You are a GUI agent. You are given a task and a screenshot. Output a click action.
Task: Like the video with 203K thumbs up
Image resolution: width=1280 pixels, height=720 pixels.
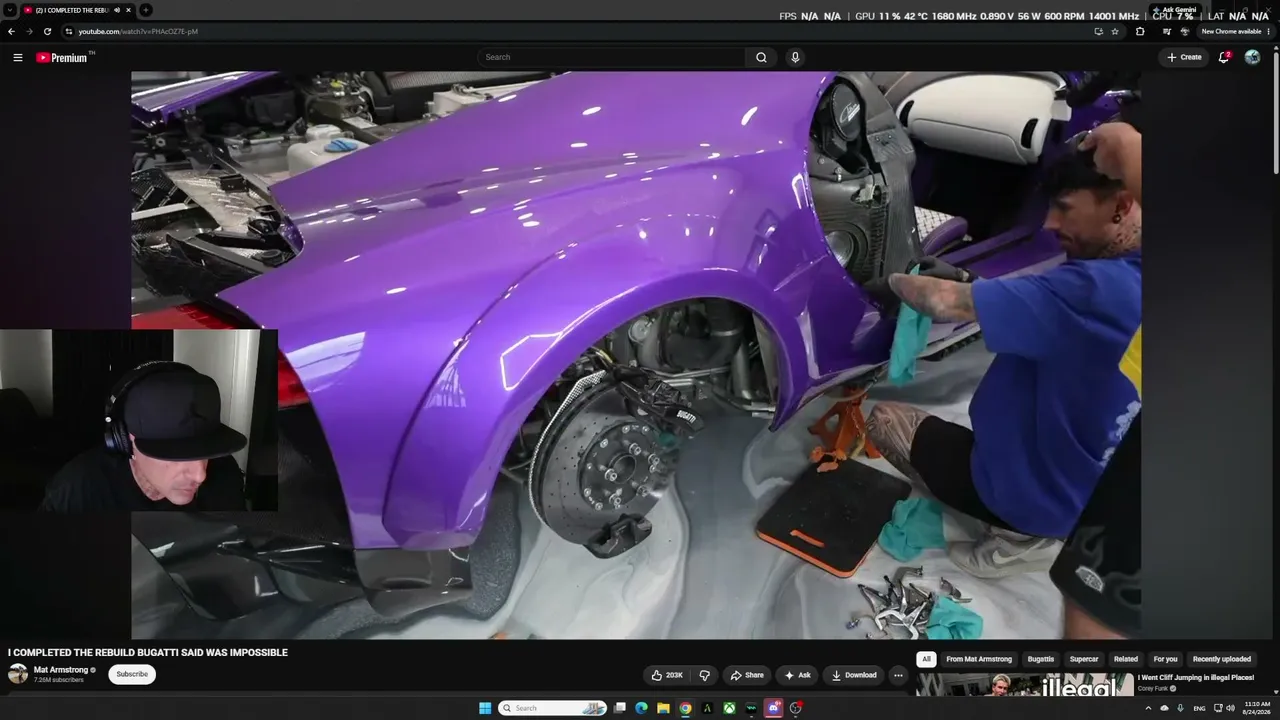[667, 675]
